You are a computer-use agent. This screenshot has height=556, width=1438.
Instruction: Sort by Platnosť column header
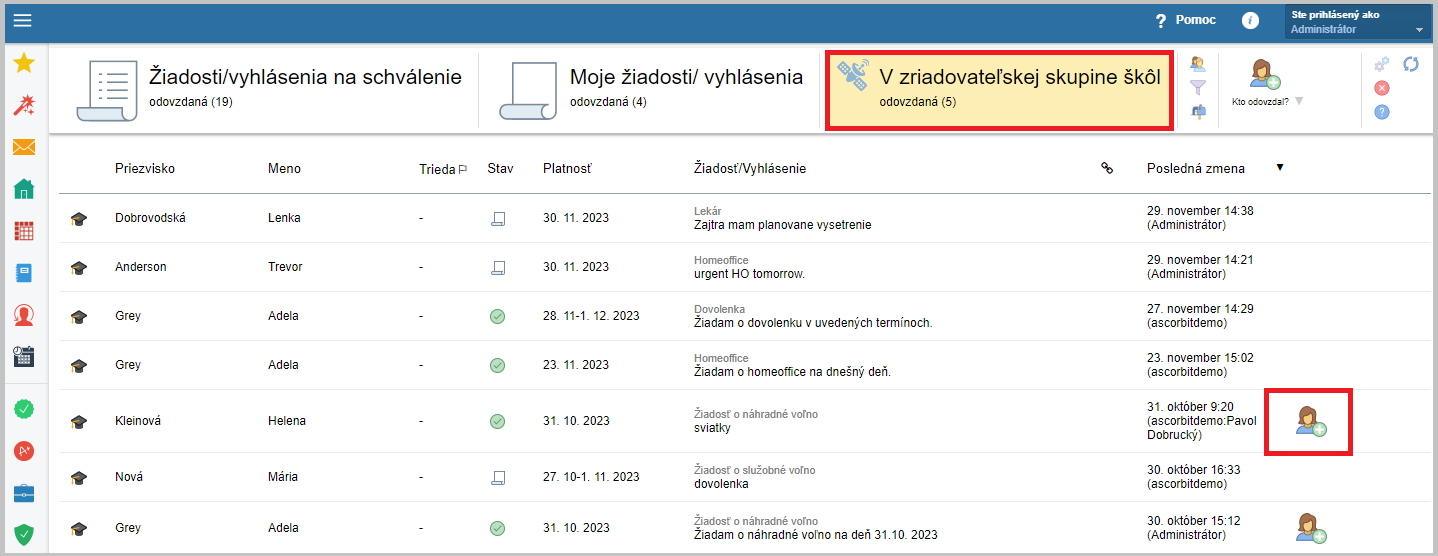coord(567,168)
